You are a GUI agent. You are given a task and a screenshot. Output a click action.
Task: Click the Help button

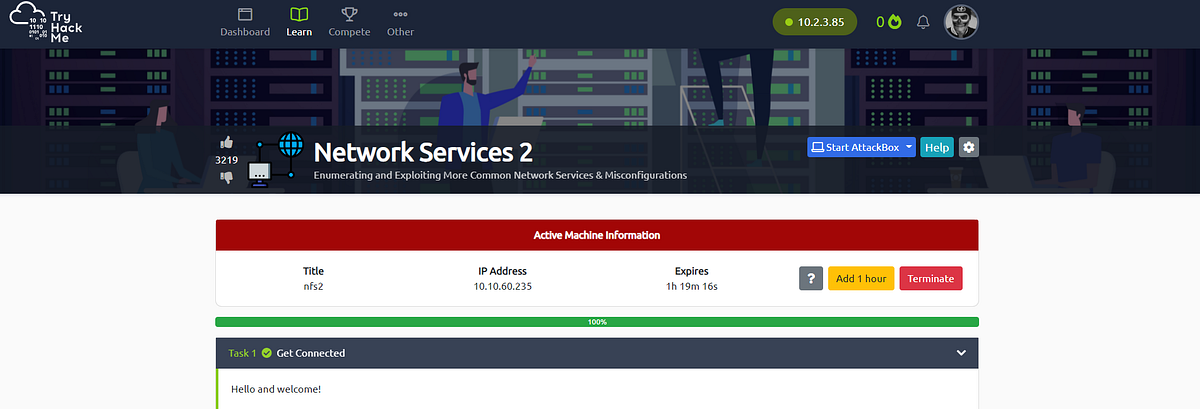click(937, 147)
